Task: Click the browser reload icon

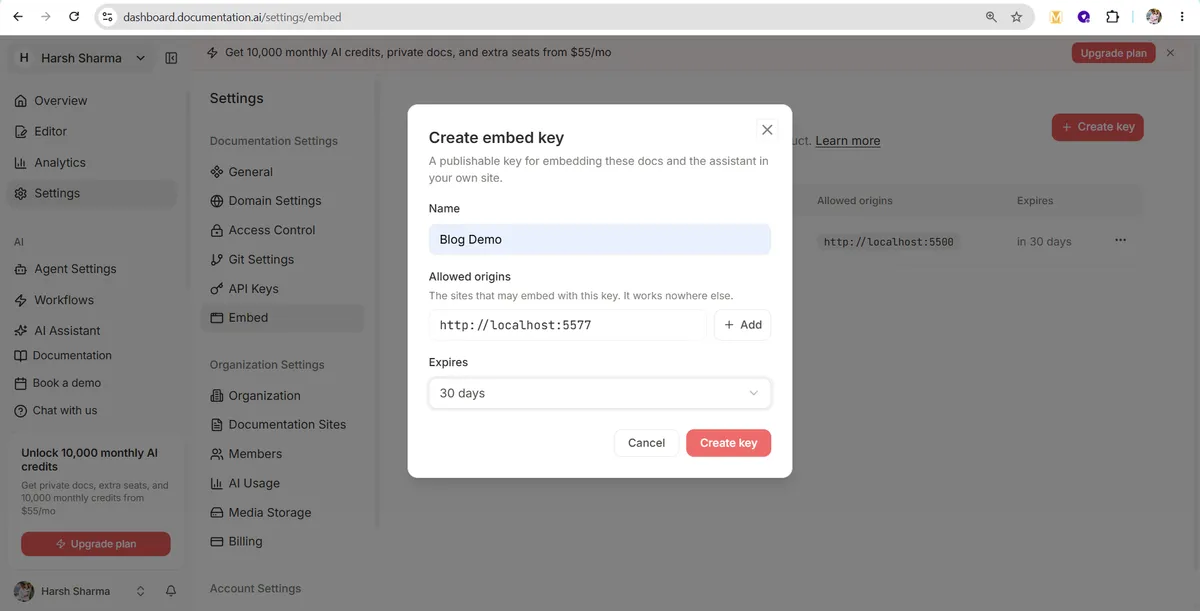Action: (74, 17)
